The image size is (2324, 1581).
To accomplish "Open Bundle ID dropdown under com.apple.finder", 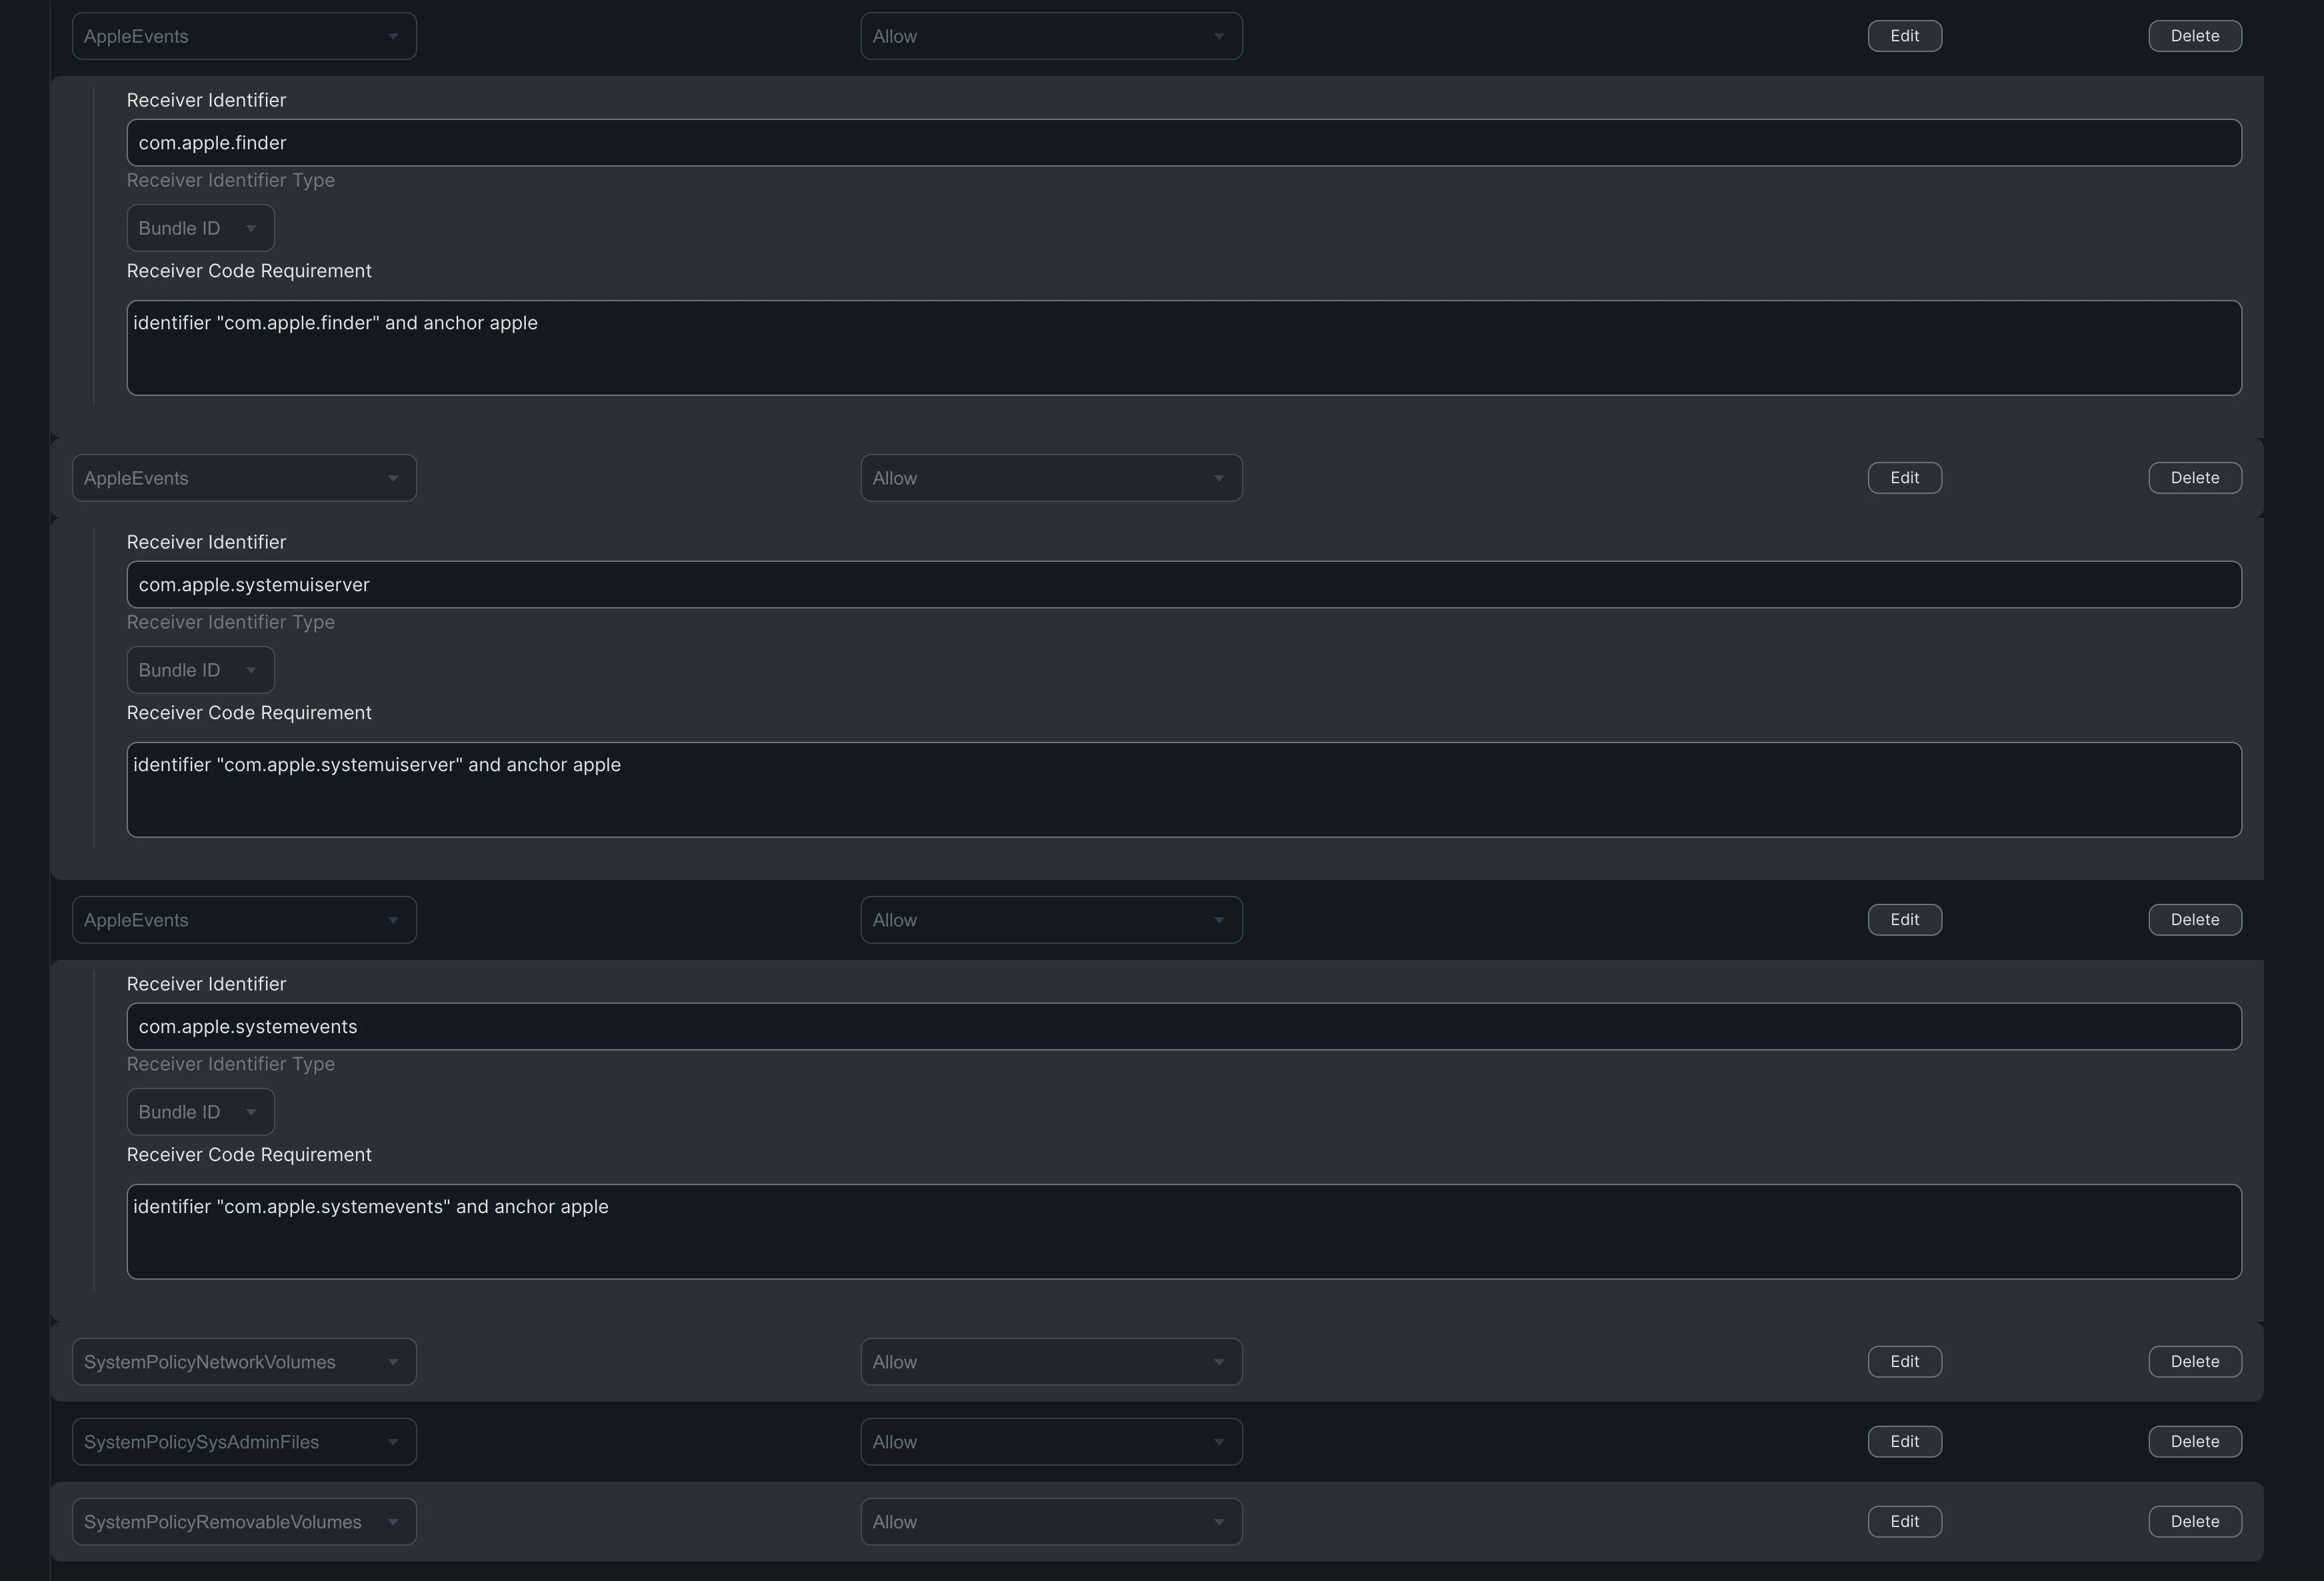I will tap(200, 228).
